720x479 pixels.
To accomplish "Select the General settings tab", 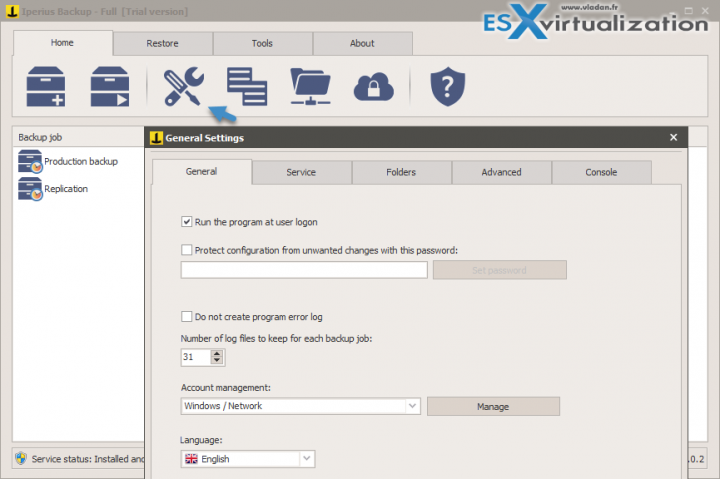I will [x=202, y=171].
